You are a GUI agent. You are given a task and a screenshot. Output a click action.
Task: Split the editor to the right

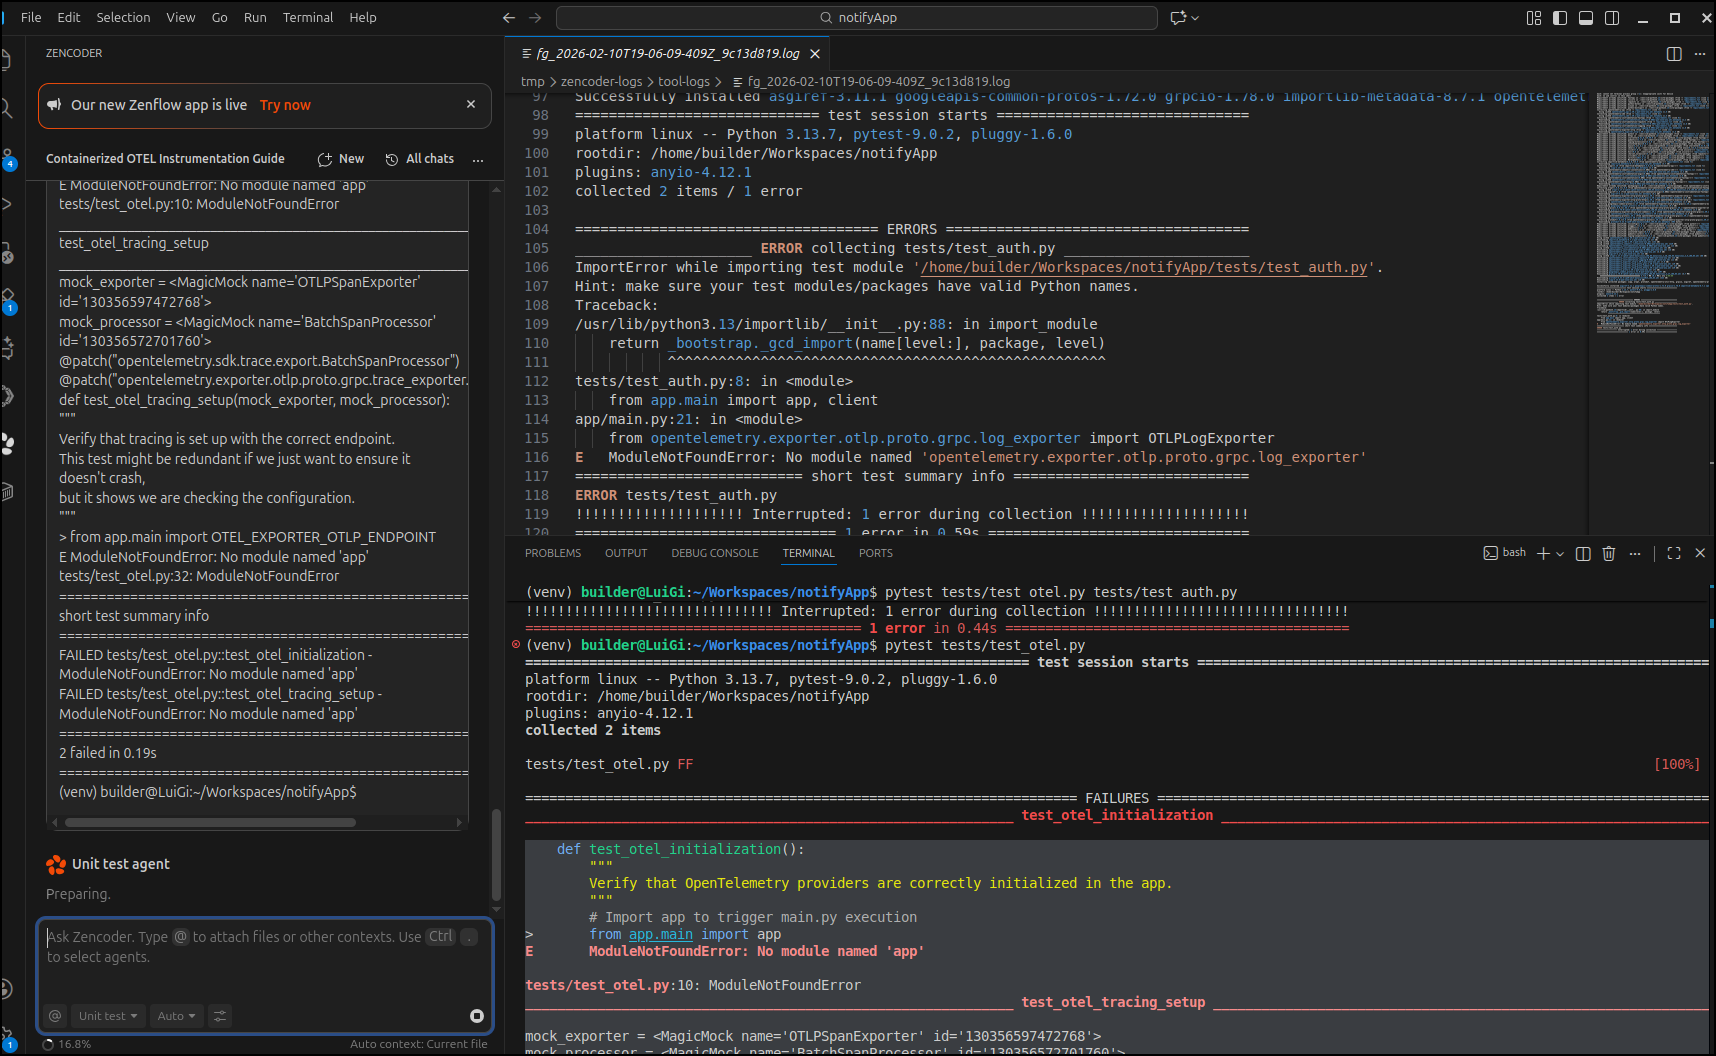(1674, 54)
